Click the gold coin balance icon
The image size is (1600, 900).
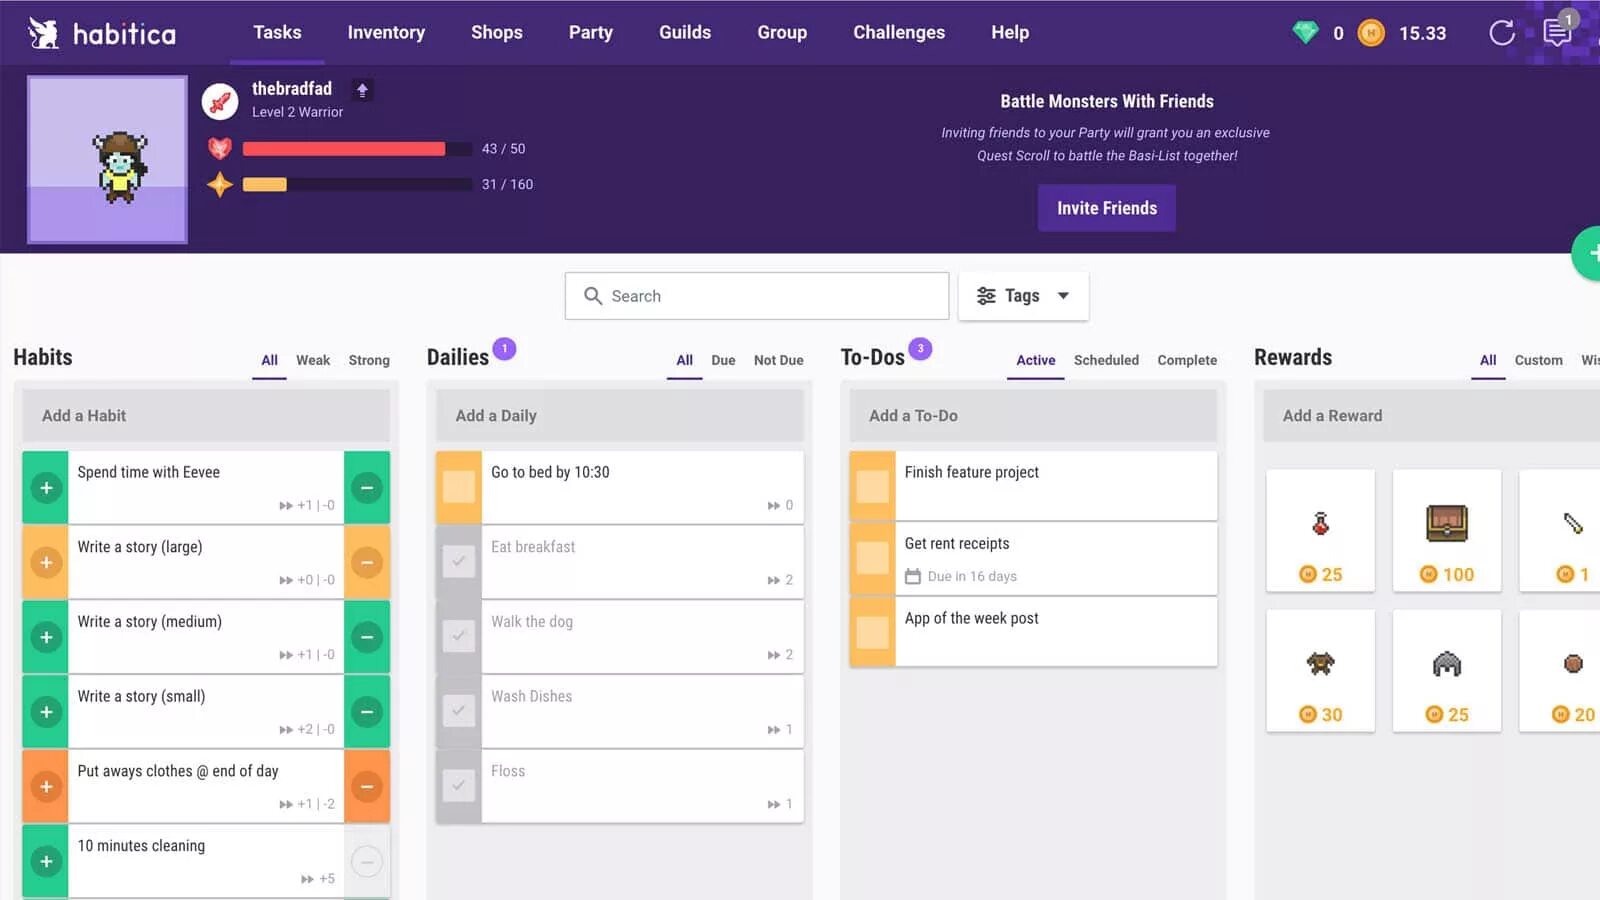click(1371, 33)
